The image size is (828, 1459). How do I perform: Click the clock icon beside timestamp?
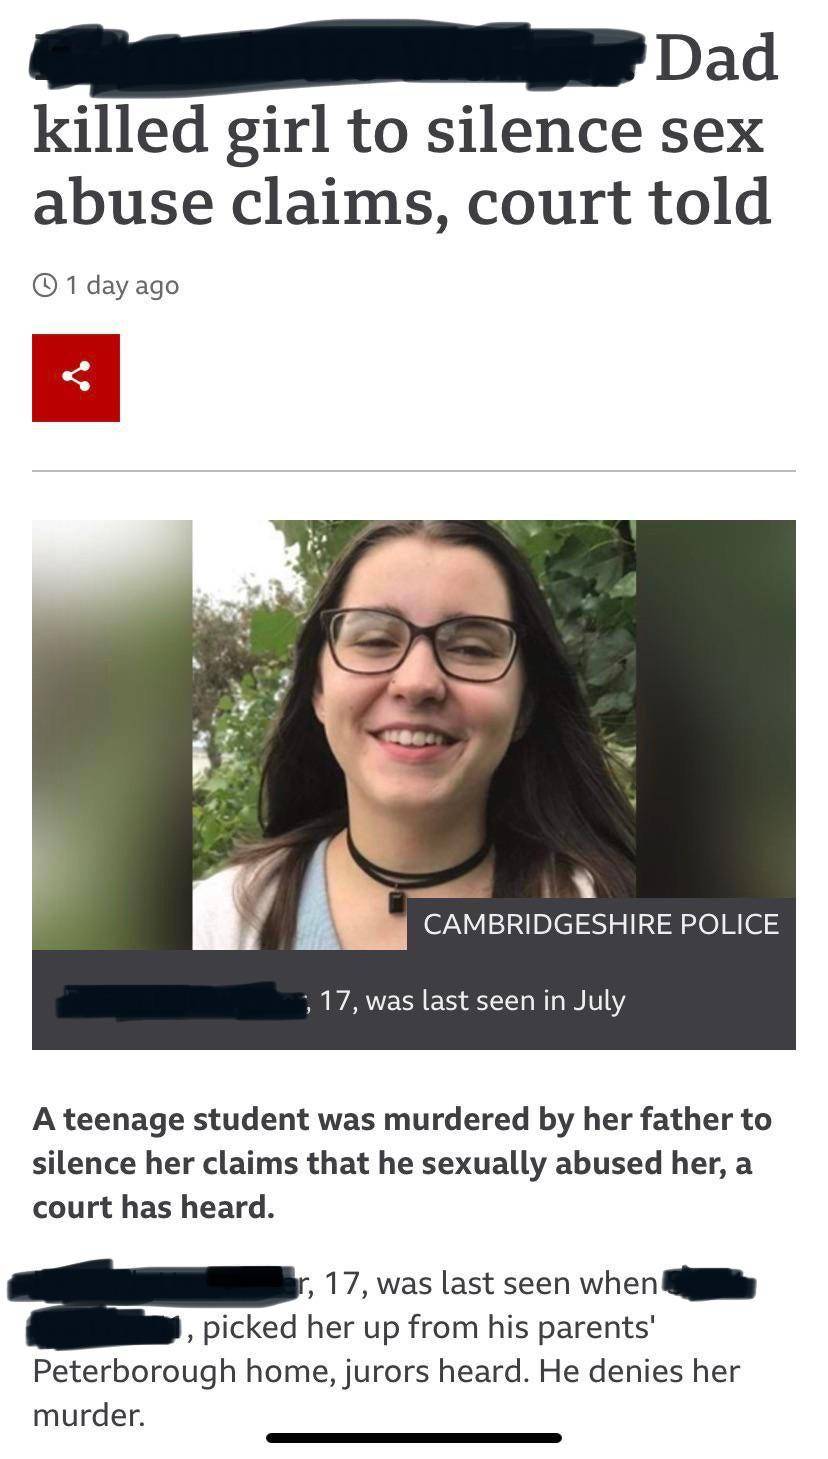coord(45,285)
